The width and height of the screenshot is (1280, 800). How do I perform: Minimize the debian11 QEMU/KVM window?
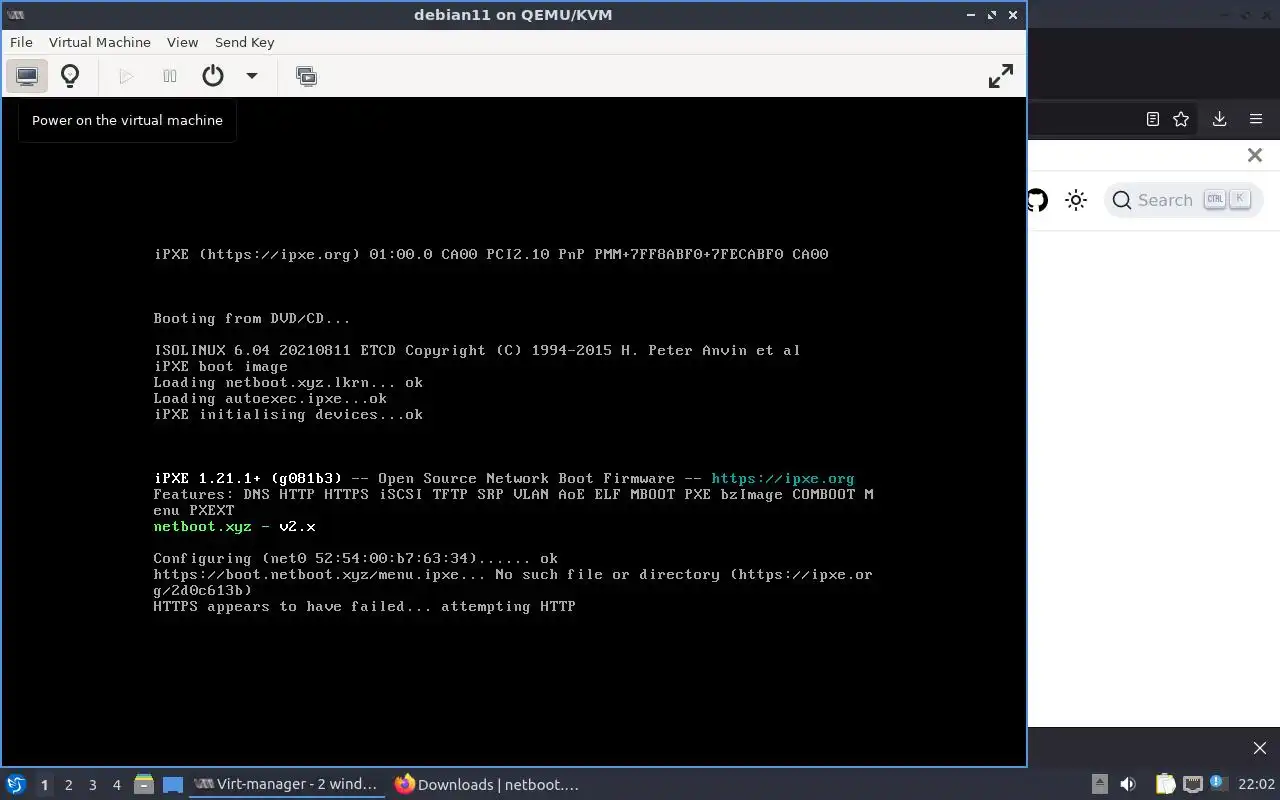point(971,15)
